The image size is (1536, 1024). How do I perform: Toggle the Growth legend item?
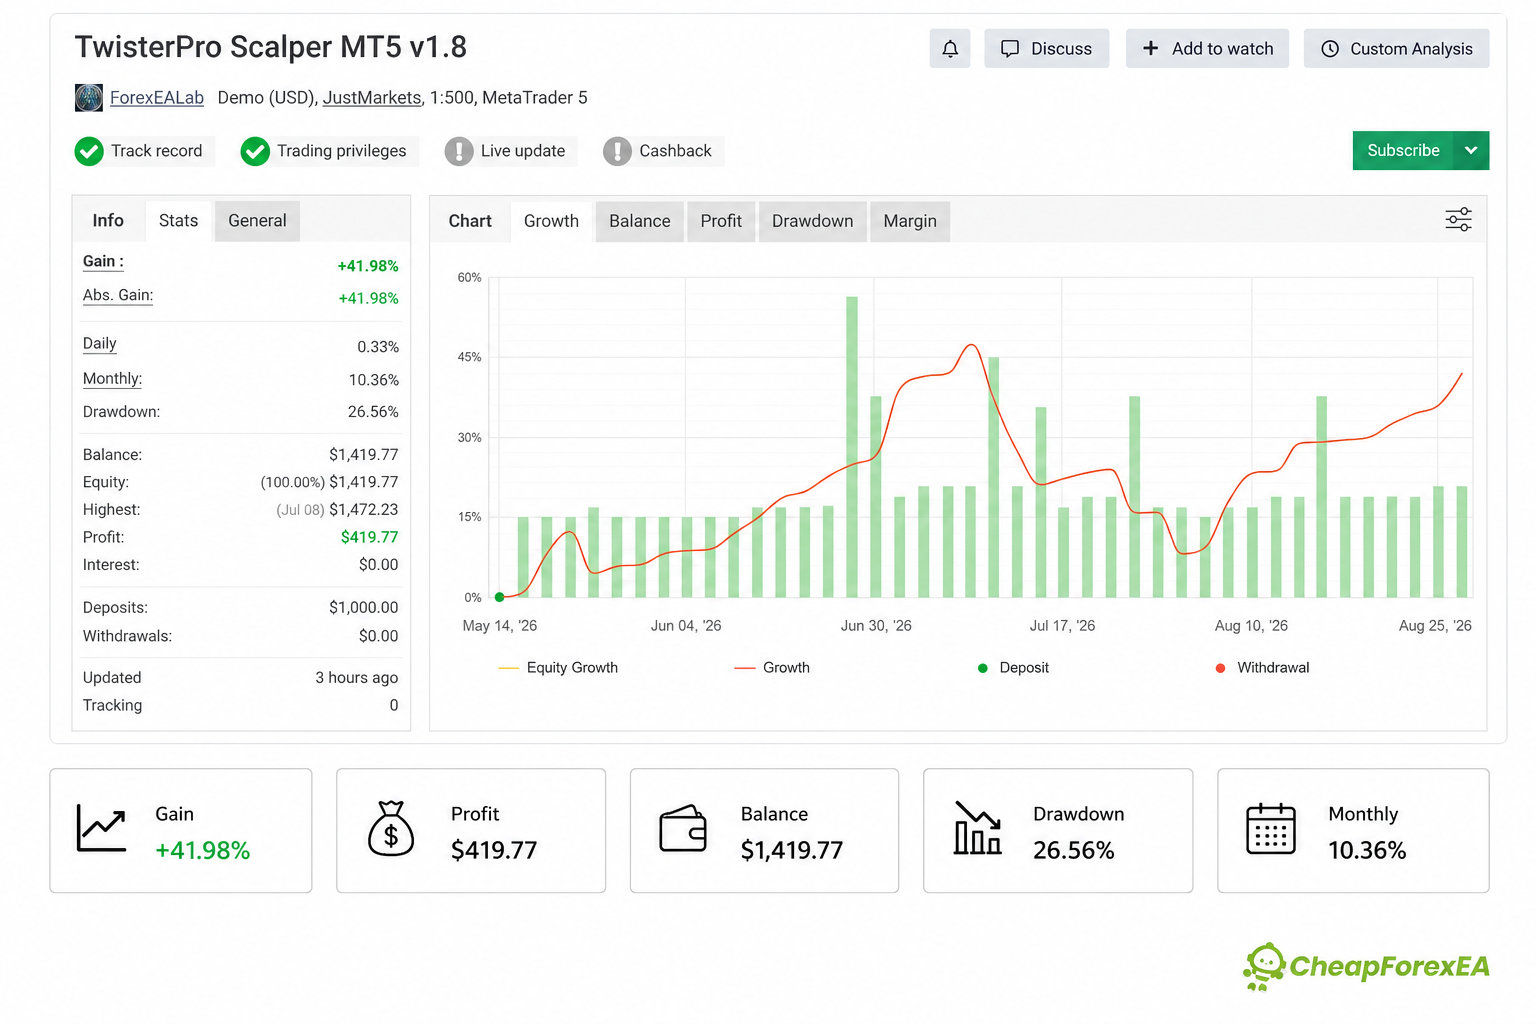[x=772, y=668]
